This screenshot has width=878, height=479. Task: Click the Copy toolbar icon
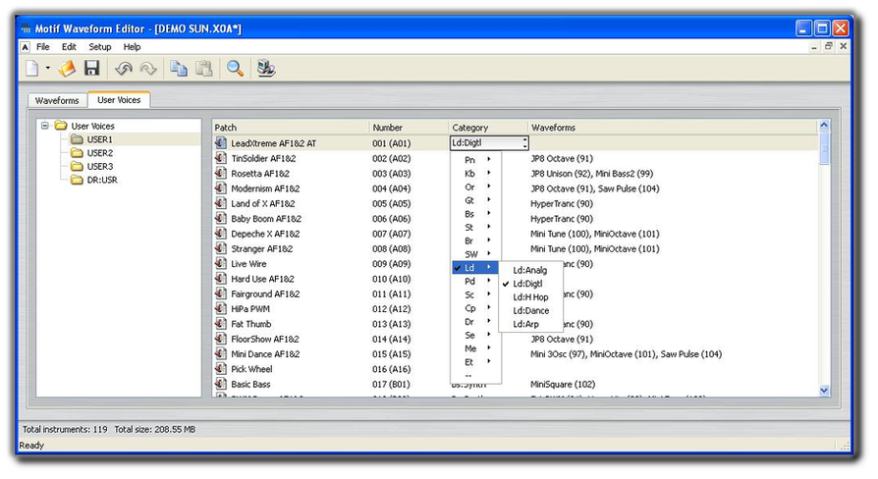(x=179, y=69)
